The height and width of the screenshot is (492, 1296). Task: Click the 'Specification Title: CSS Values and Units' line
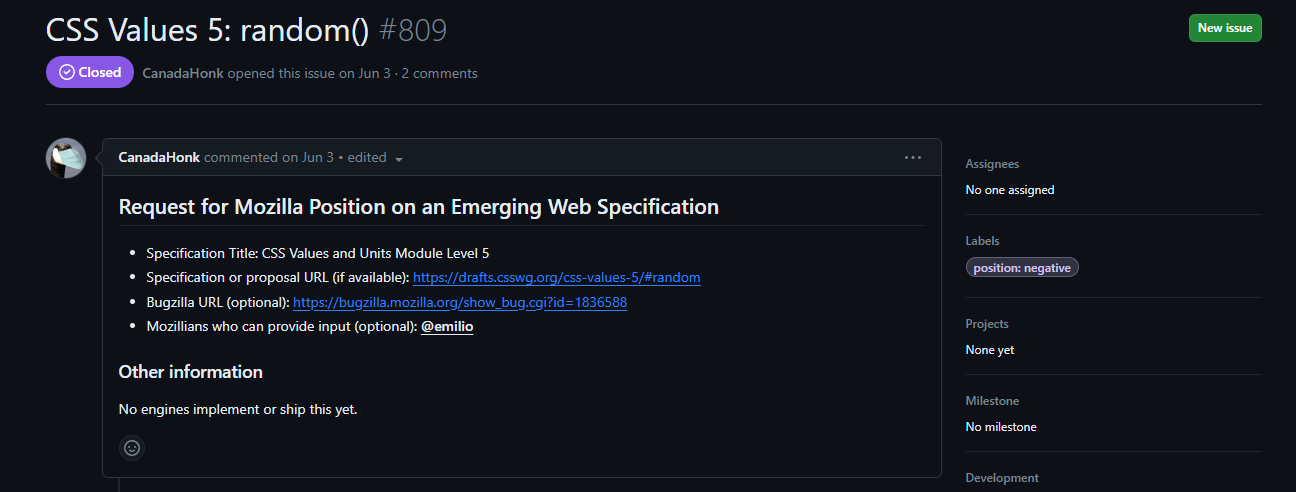[318, 253]
